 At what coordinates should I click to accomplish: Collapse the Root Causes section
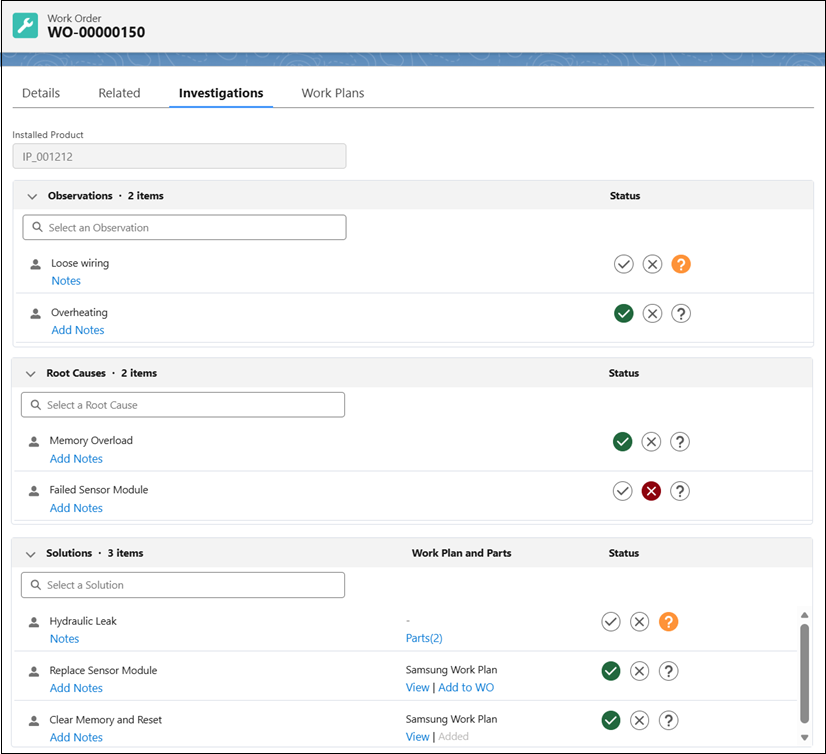[31, 374]
